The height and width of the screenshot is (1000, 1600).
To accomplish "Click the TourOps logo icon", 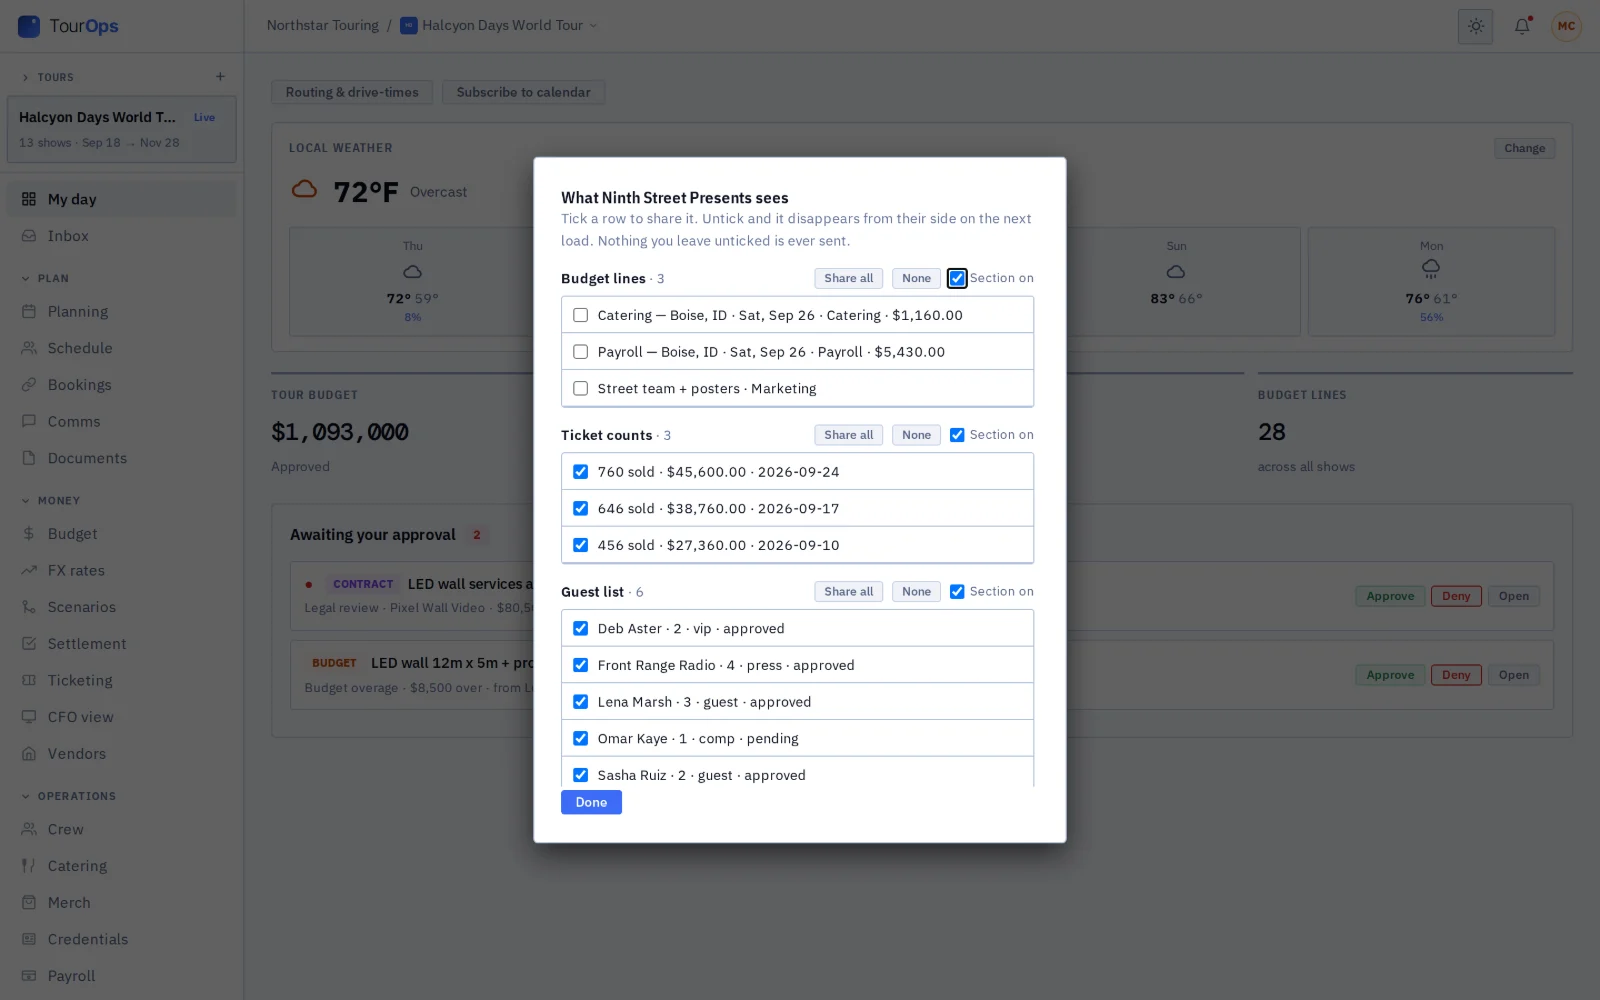I will (29, 26).
